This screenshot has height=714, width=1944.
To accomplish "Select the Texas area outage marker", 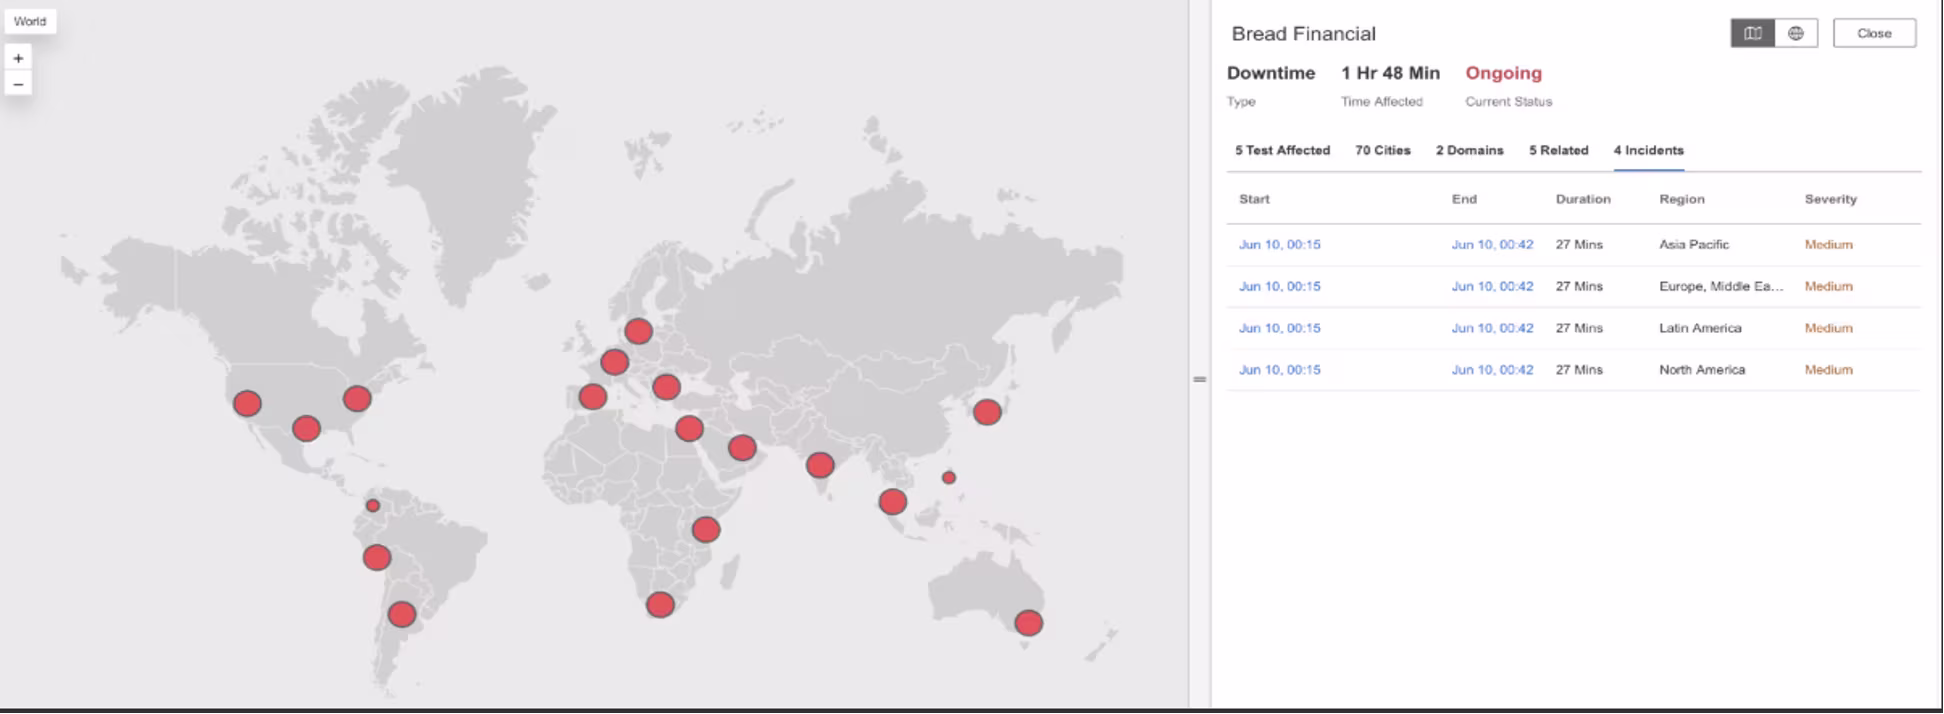I will pyautogui.click(x=306, y=428).
